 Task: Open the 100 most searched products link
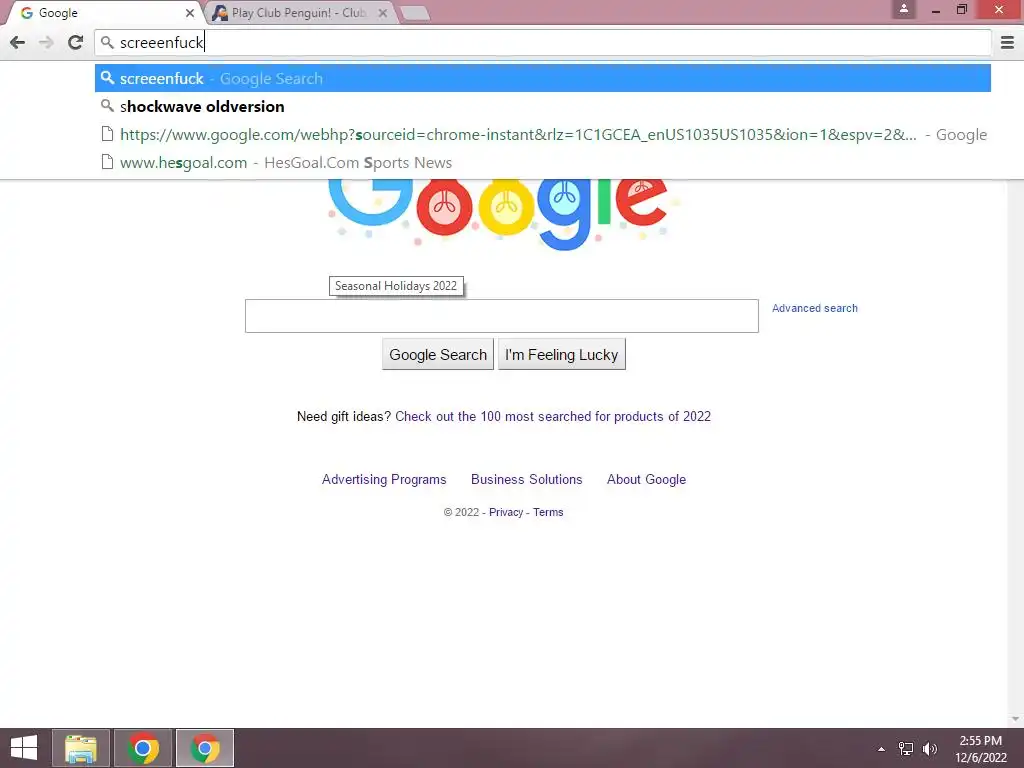552,417
